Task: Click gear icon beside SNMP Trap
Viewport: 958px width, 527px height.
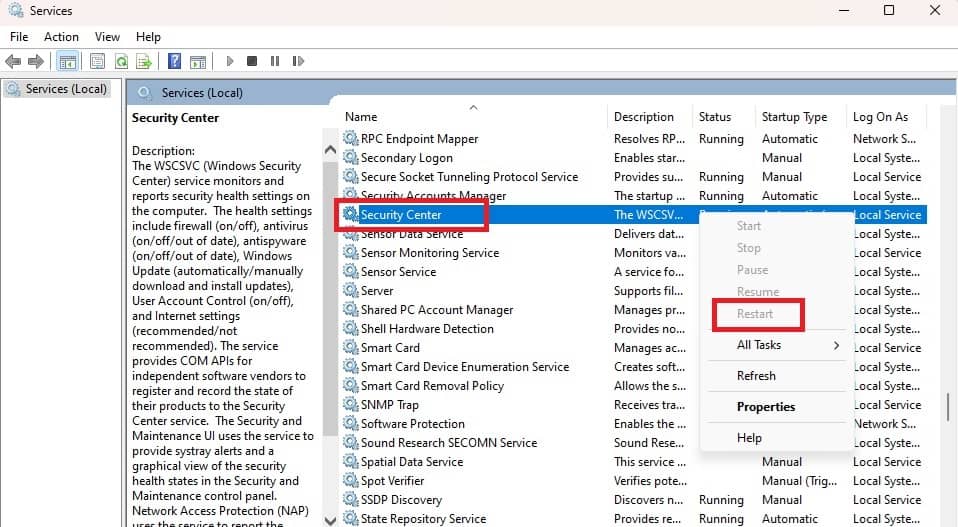Action: tap(351, 404)
